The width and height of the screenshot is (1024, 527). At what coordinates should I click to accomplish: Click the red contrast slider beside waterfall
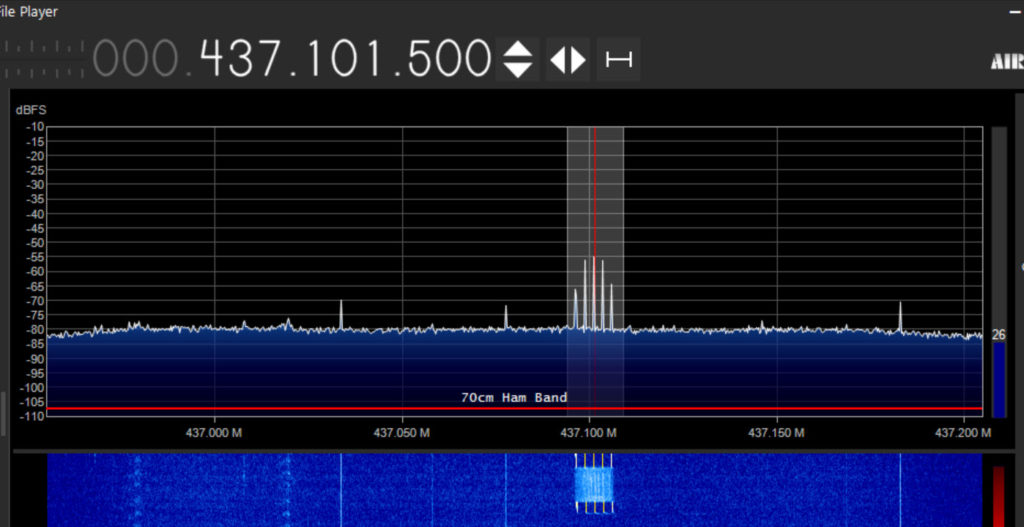click(x=998, y=495)
